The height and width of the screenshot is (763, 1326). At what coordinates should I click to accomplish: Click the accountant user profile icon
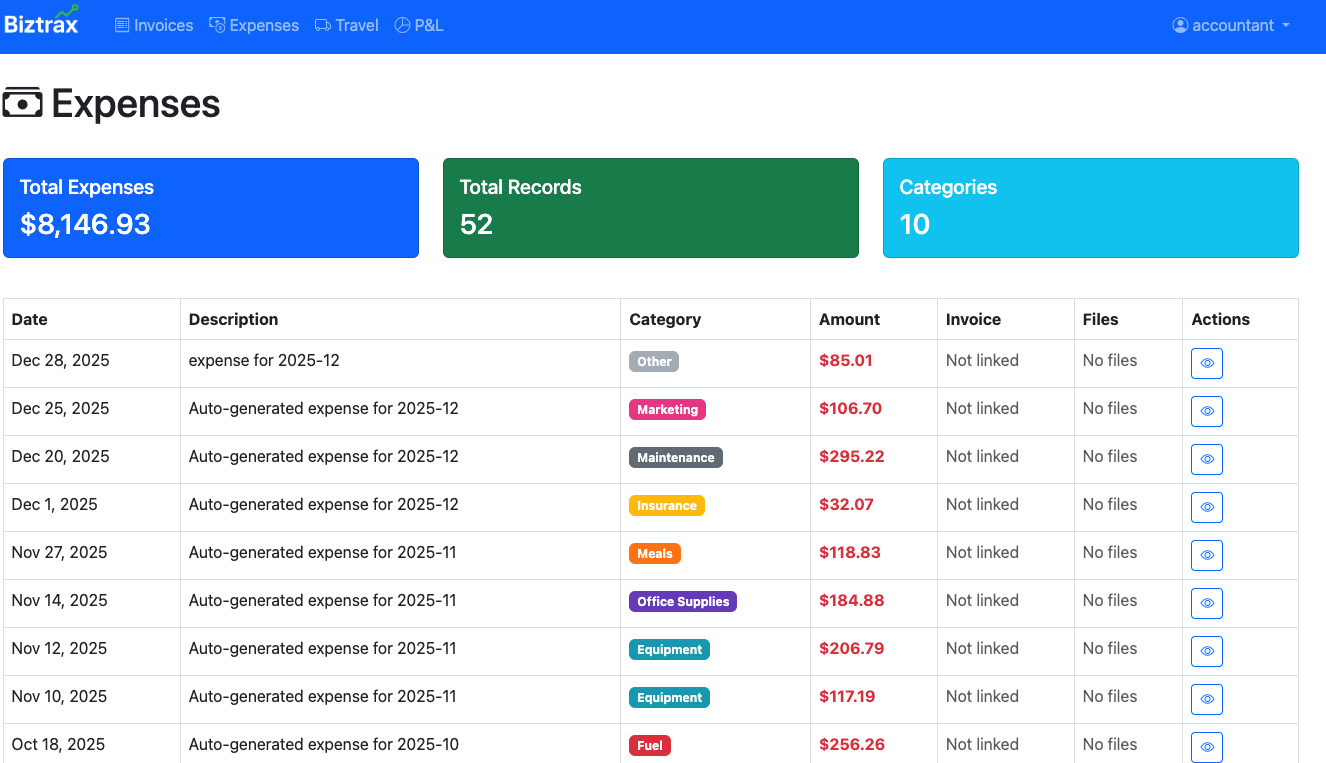1181,26
